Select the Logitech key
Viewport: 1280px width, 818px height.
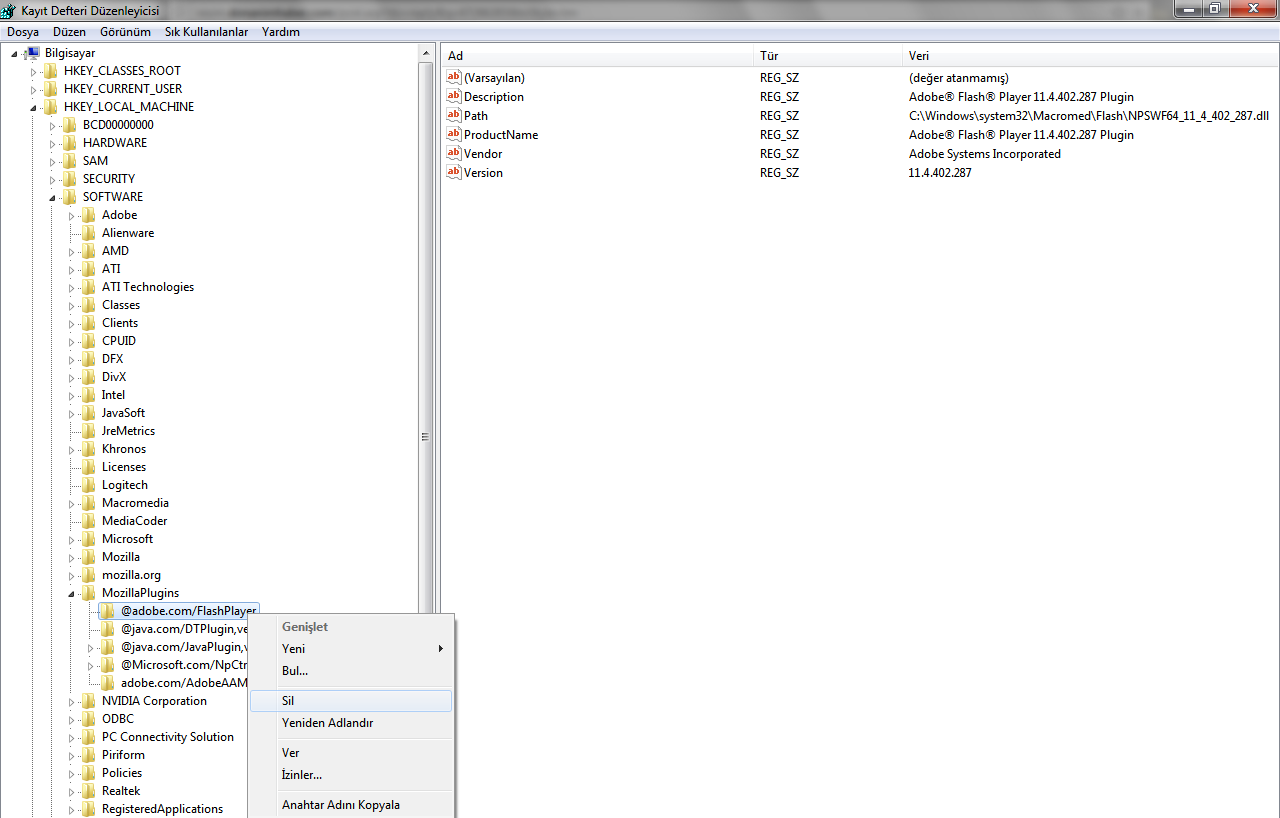(124, 485)
